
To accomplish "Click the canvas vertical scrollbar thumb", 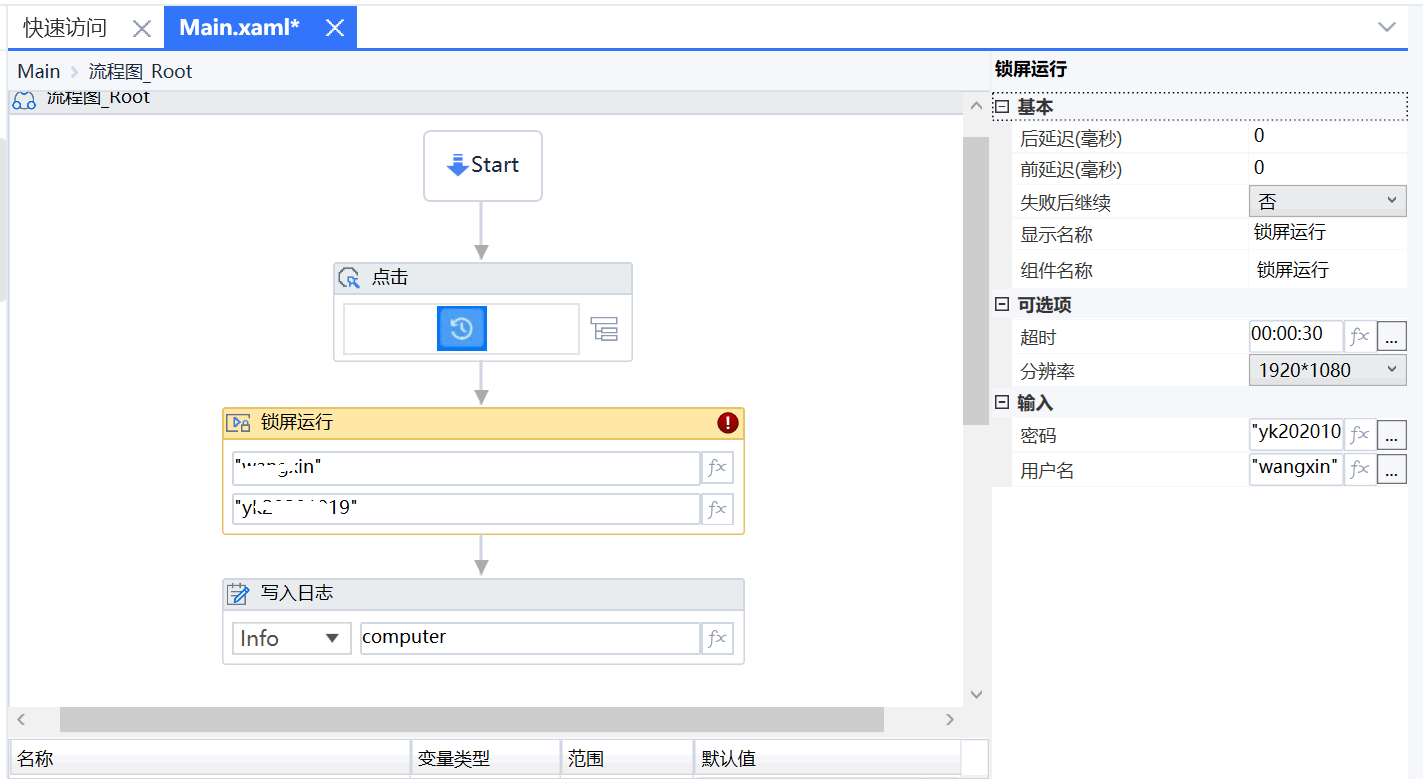I will tap(976, 280).
